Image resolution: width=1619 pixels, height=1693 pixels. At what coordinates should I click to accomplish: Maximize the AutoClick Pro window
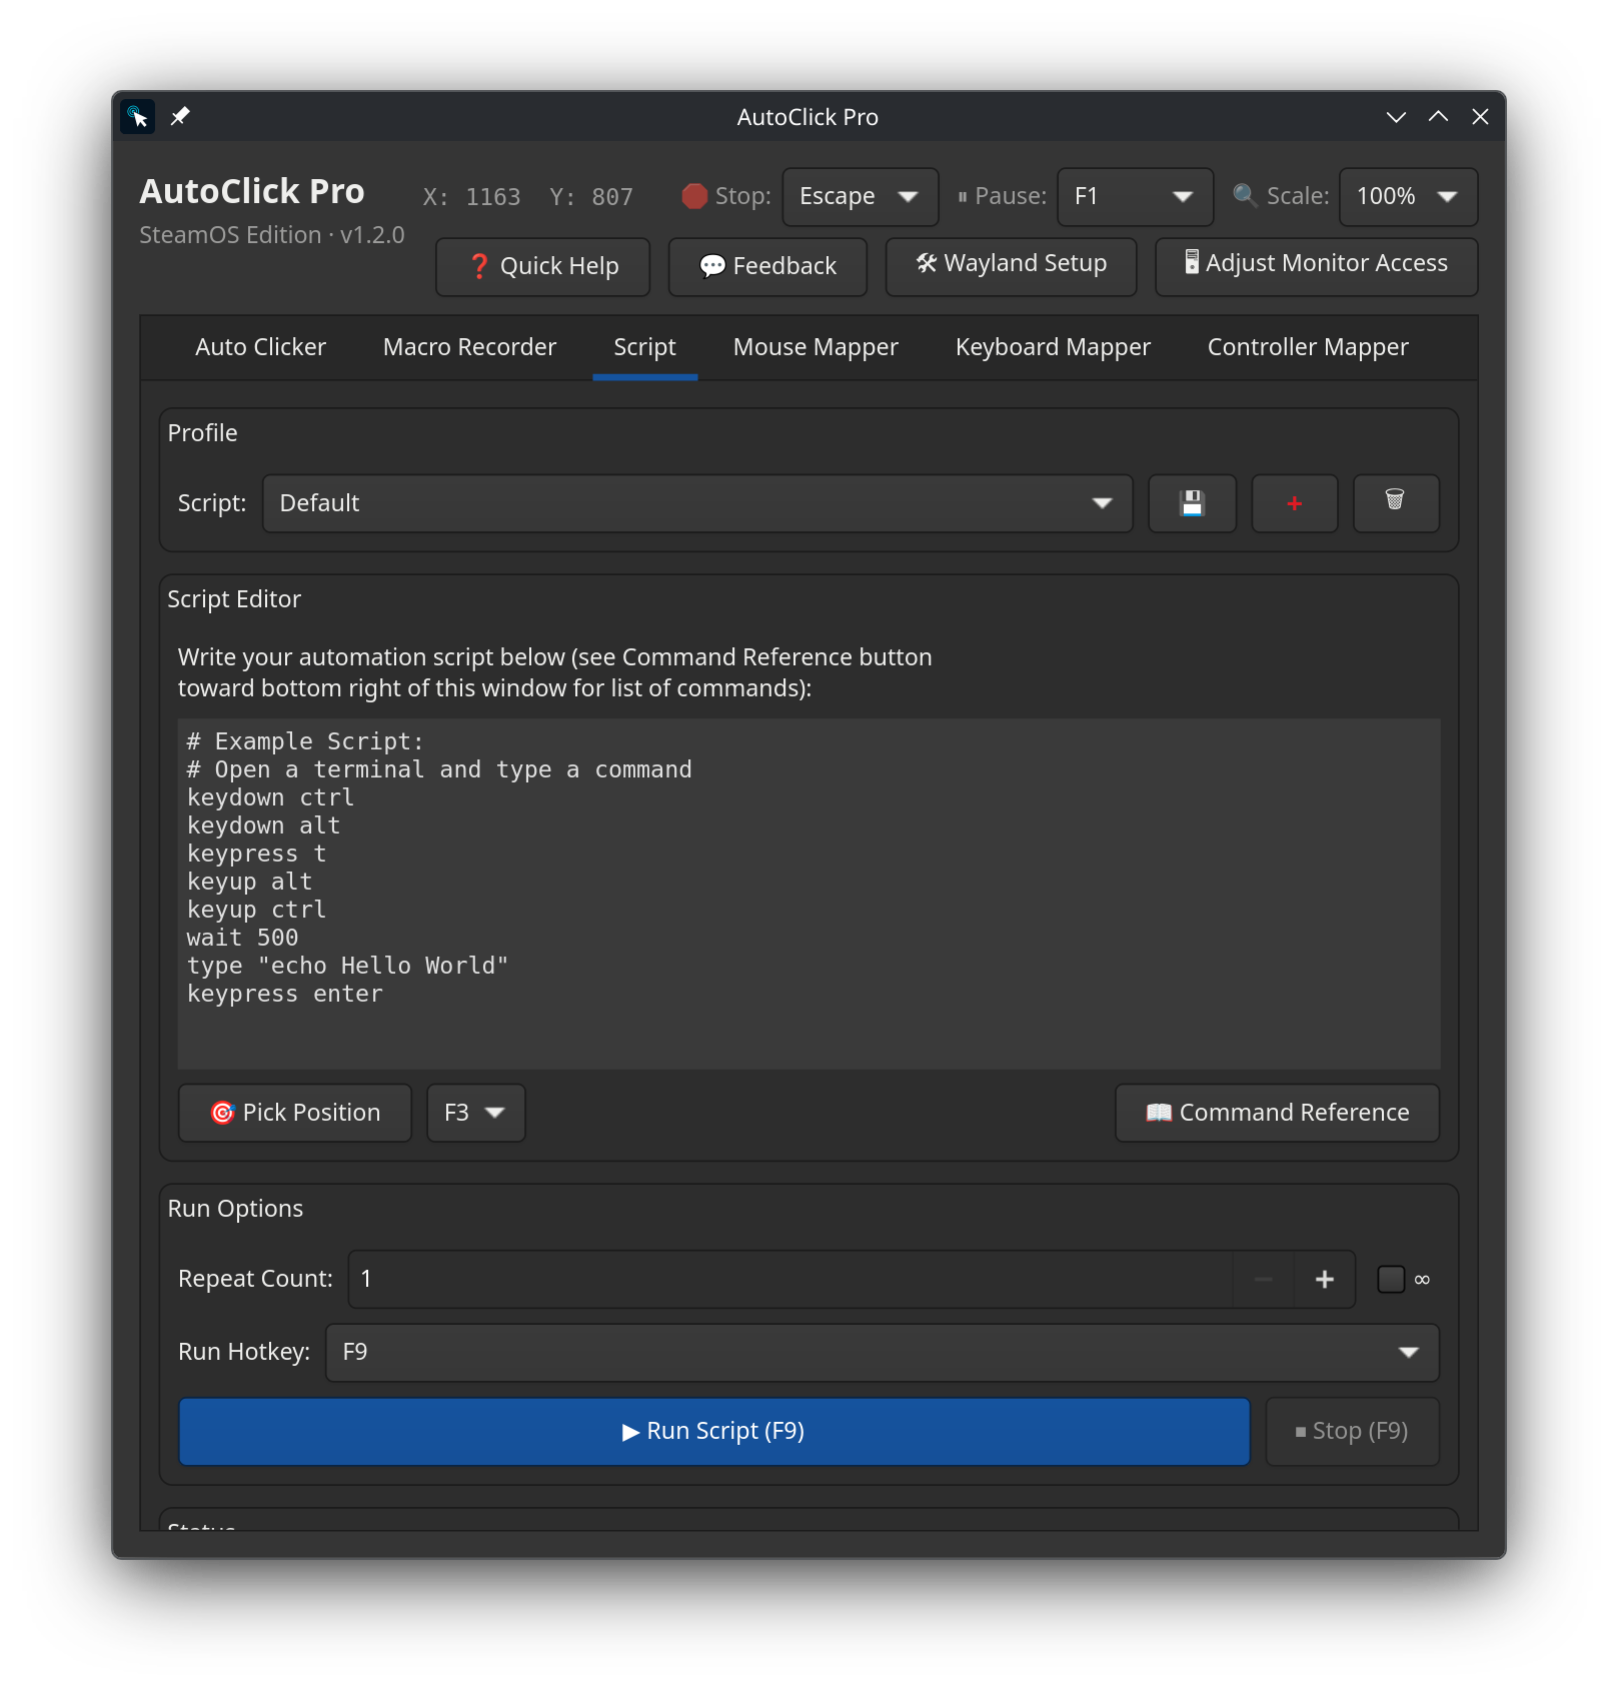point(1438,117)
